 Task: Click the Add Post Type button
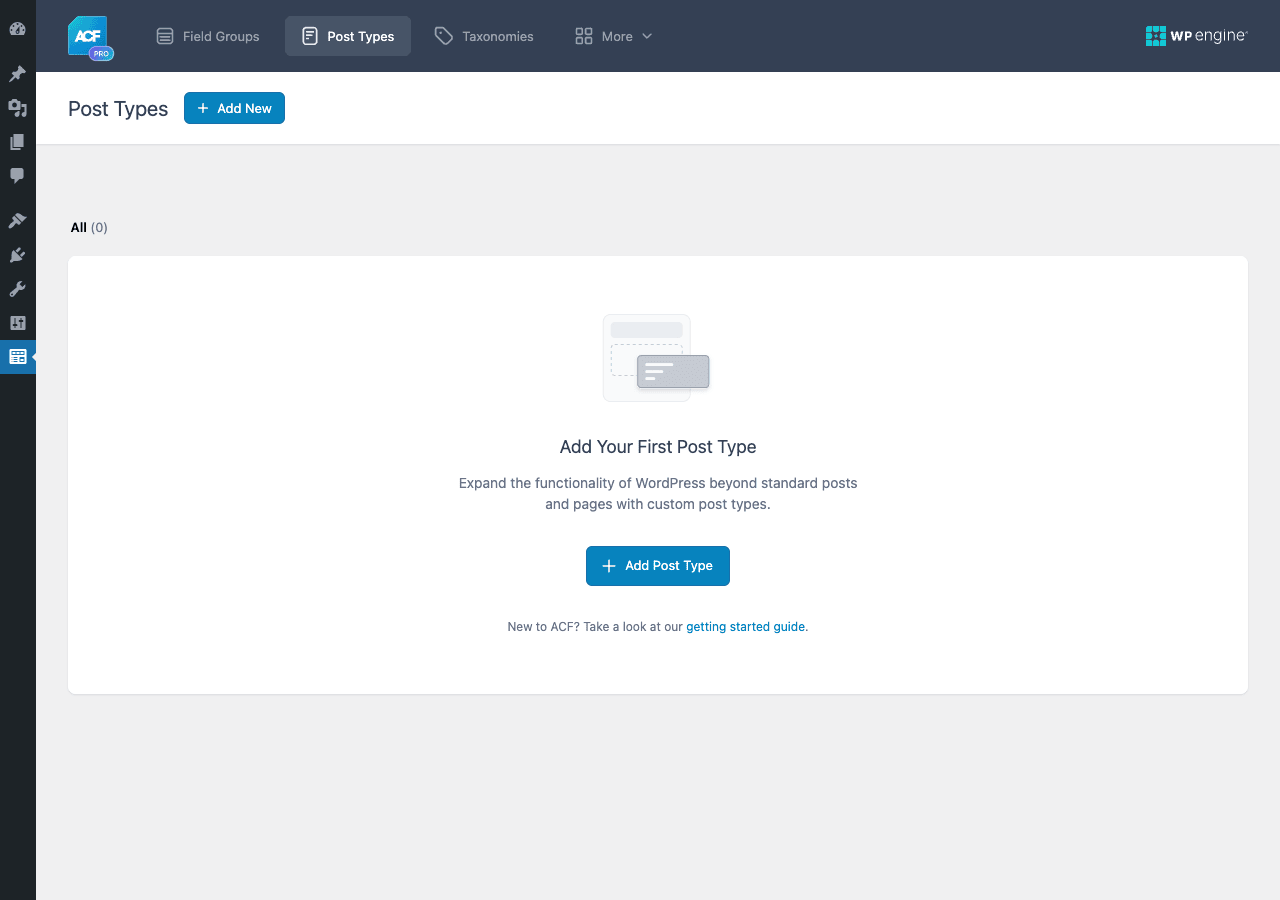658,566
